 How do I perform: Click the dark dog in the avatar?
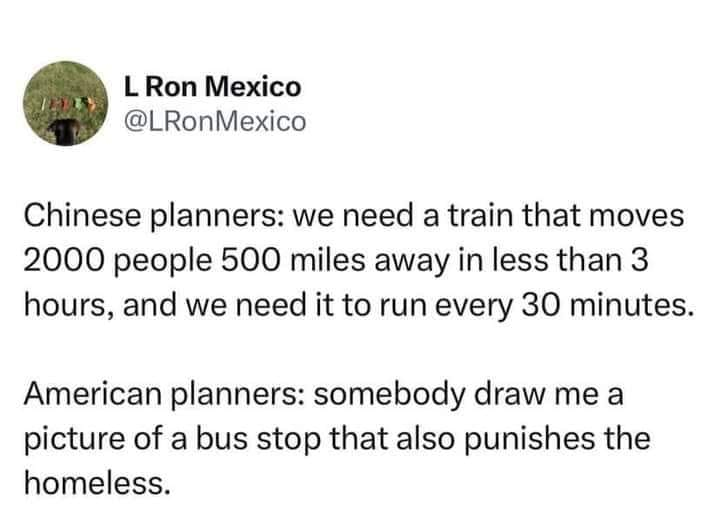tap(63, 132)
